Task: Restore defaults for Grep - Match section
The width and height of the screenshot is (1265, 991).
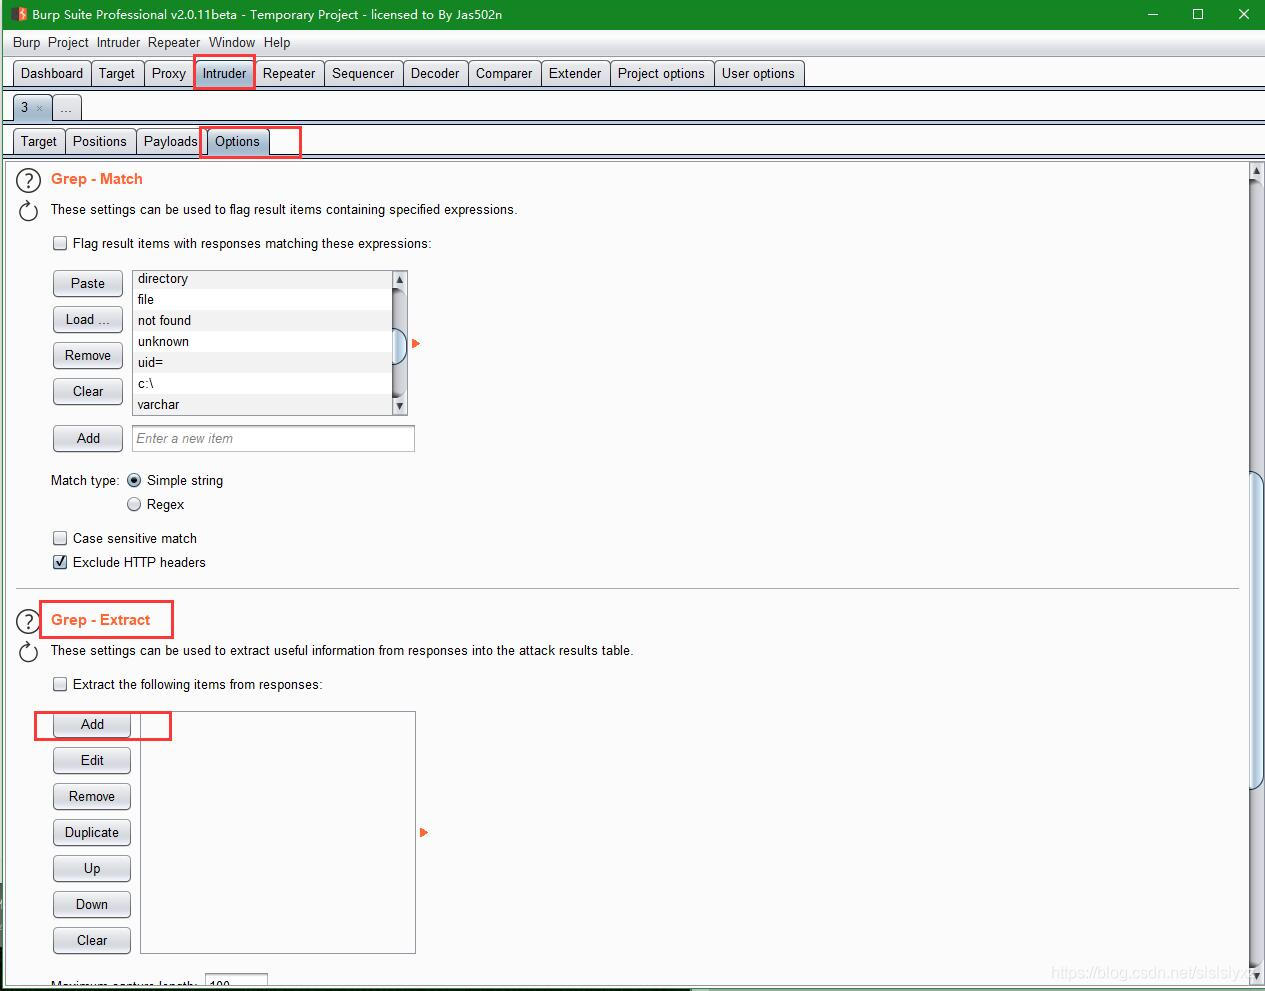Action: tap(28, 211)
